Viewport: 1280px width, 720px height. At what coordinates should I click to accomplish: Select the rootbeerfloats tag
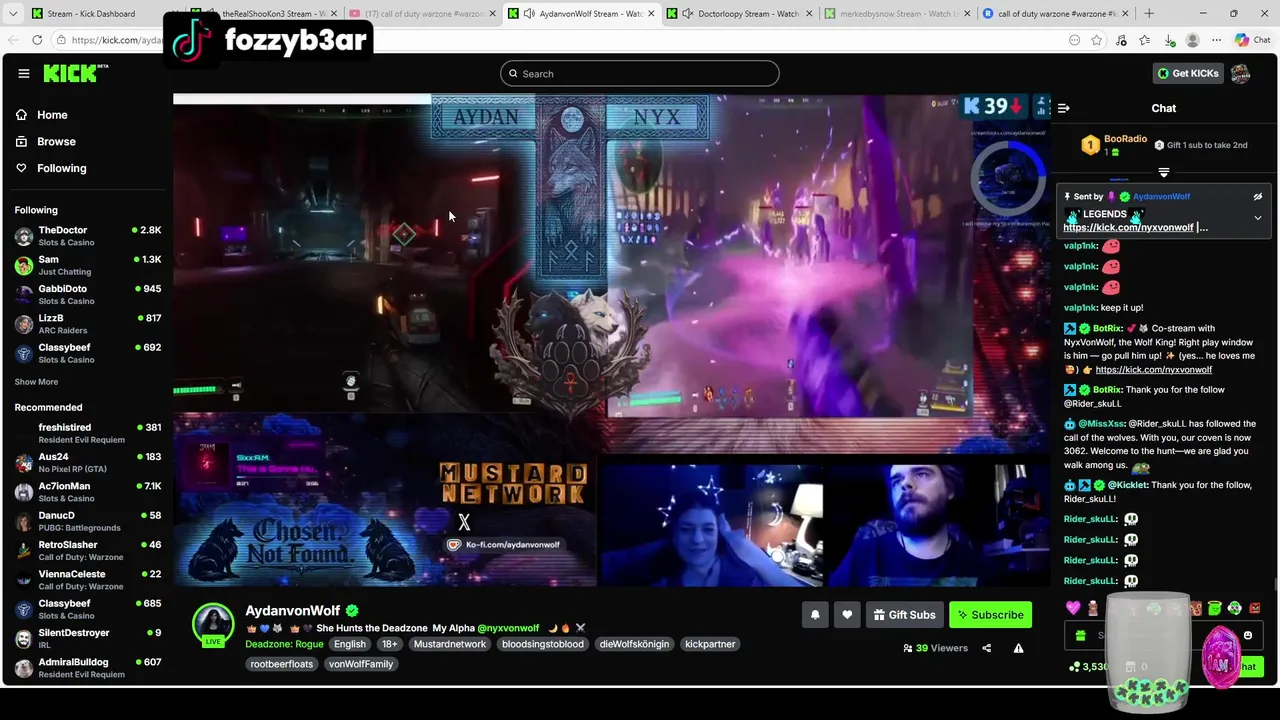(x=282, y=664)
